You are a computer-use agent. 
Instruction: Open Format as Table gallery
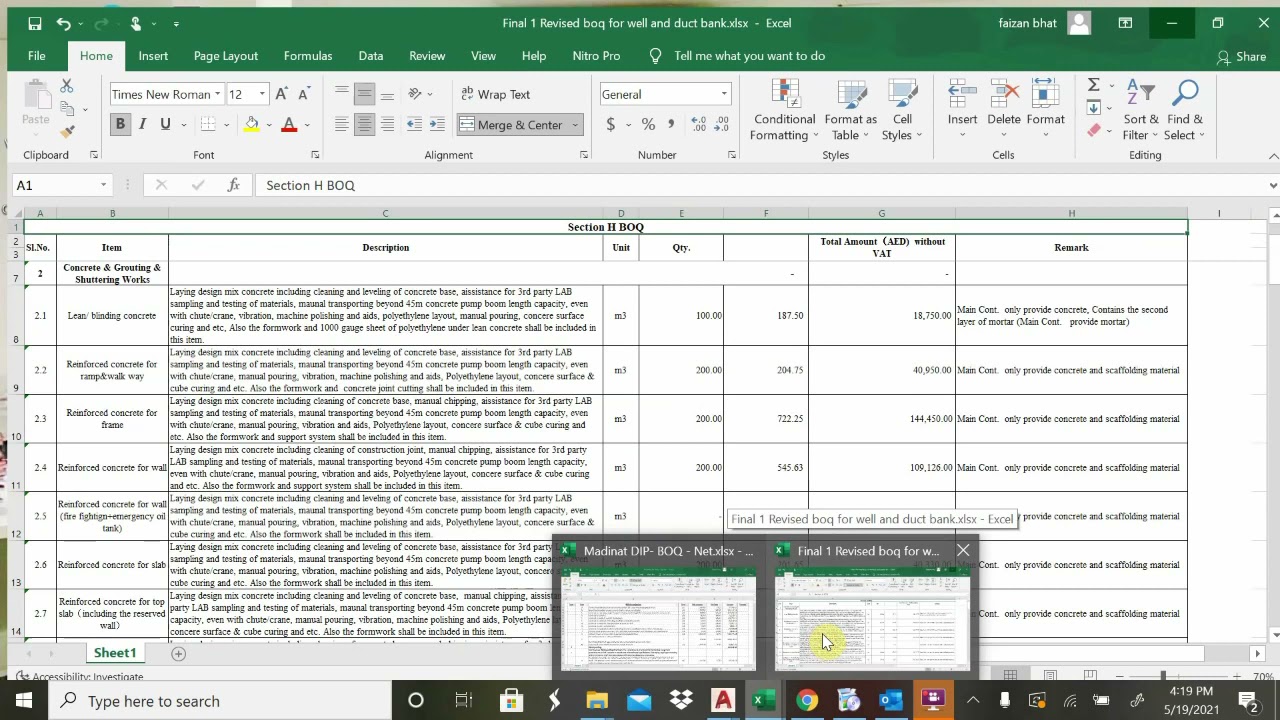[x=850, y=110]
